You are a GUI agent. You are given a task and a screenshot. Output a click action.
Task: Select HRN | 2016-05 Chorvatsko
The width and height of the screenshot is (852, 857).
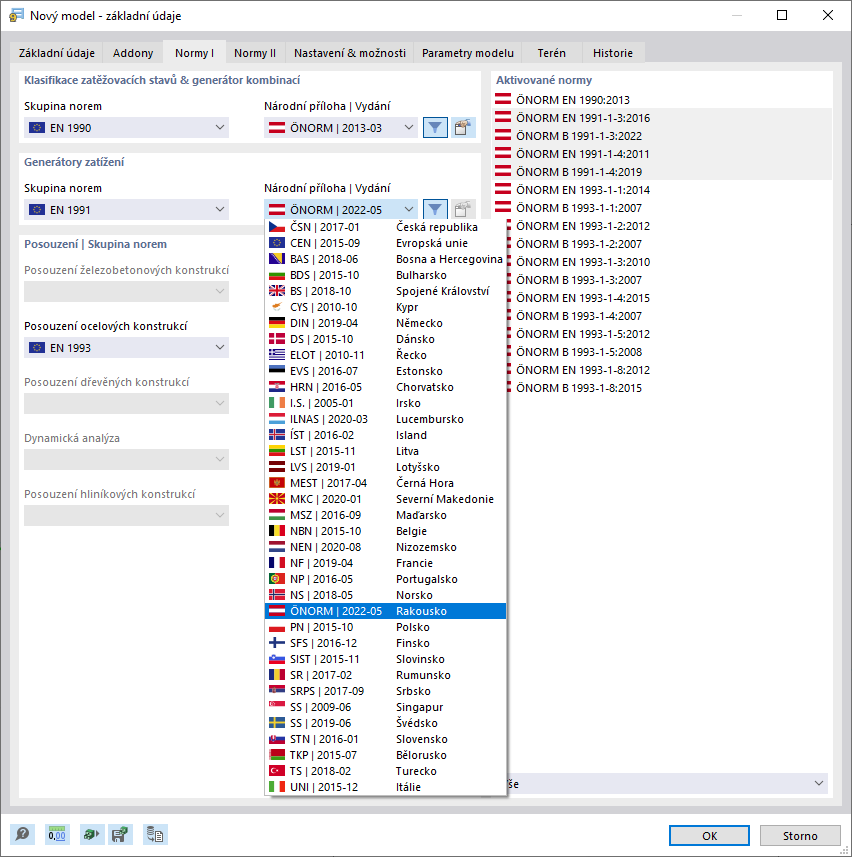coord(385,387)
